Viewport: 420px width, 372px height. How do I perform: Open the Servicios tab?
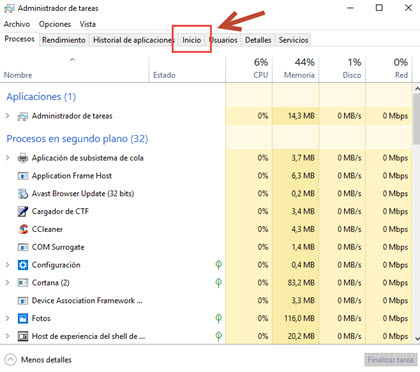[x=293, y=40]
